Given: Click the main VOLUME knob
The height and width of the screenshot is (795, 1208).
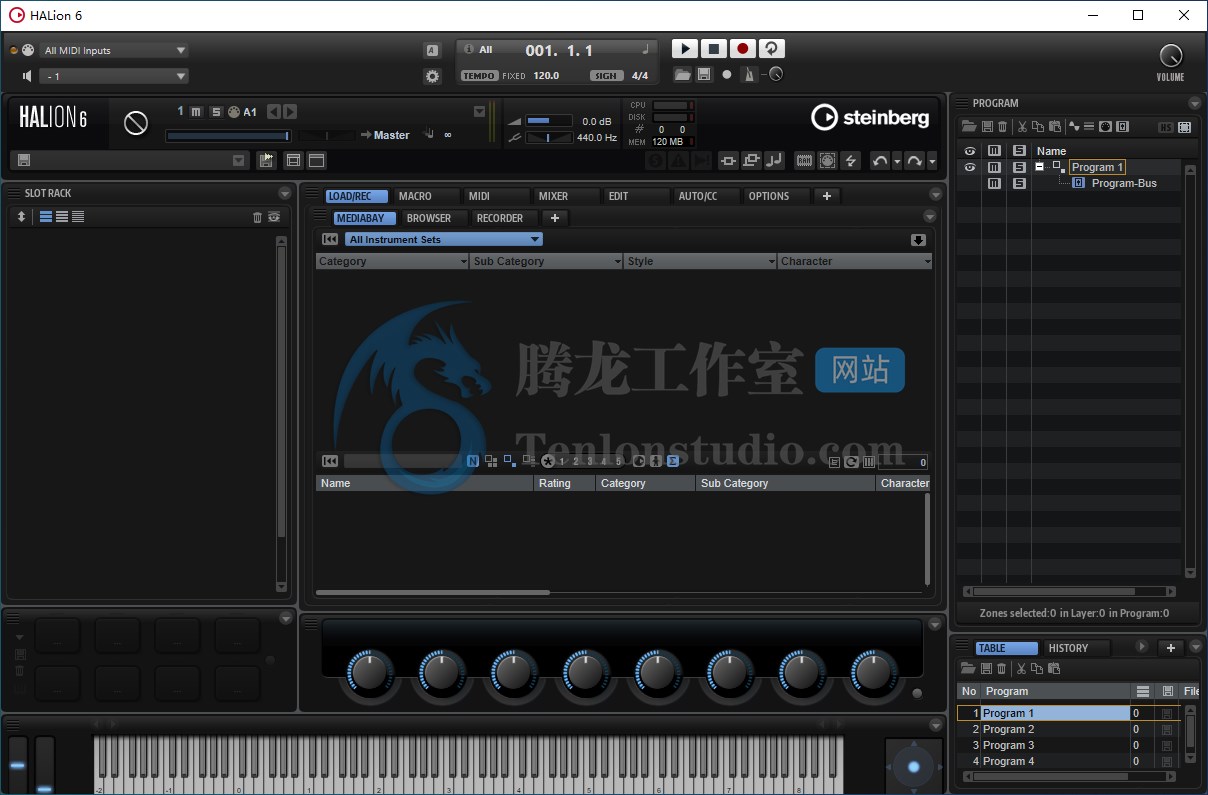Looking at the screenshot, I should pyautogui.click(x=1170, y=56).
